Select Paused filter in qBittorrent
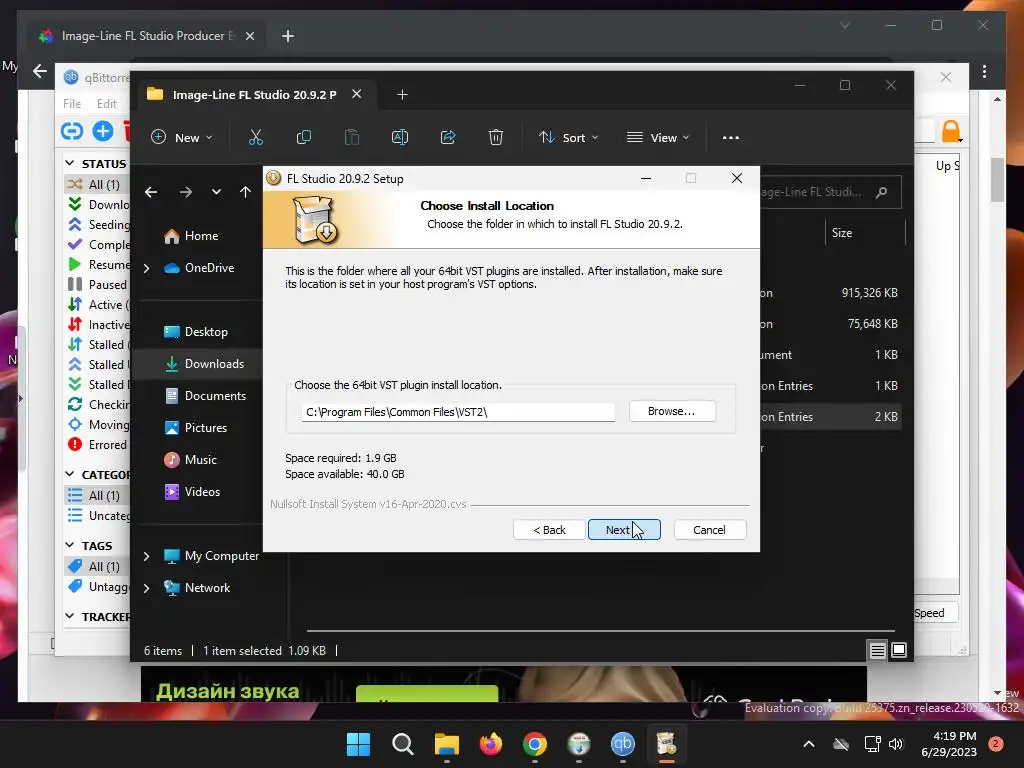This screenshot has width=1024, height=768. click(98, 285)
